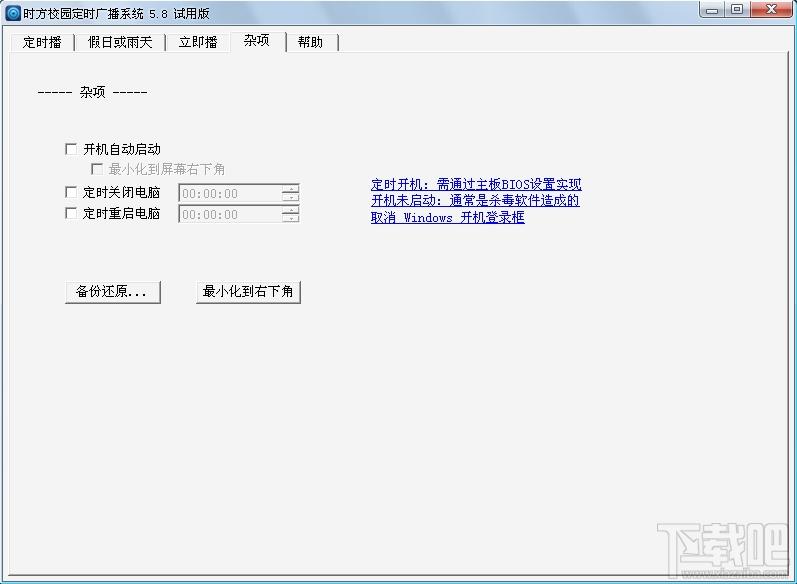Image resolution: width=797 pixels, height=584 pixels.
Task: Click the 备份还原... button
Action: point(112,292)
